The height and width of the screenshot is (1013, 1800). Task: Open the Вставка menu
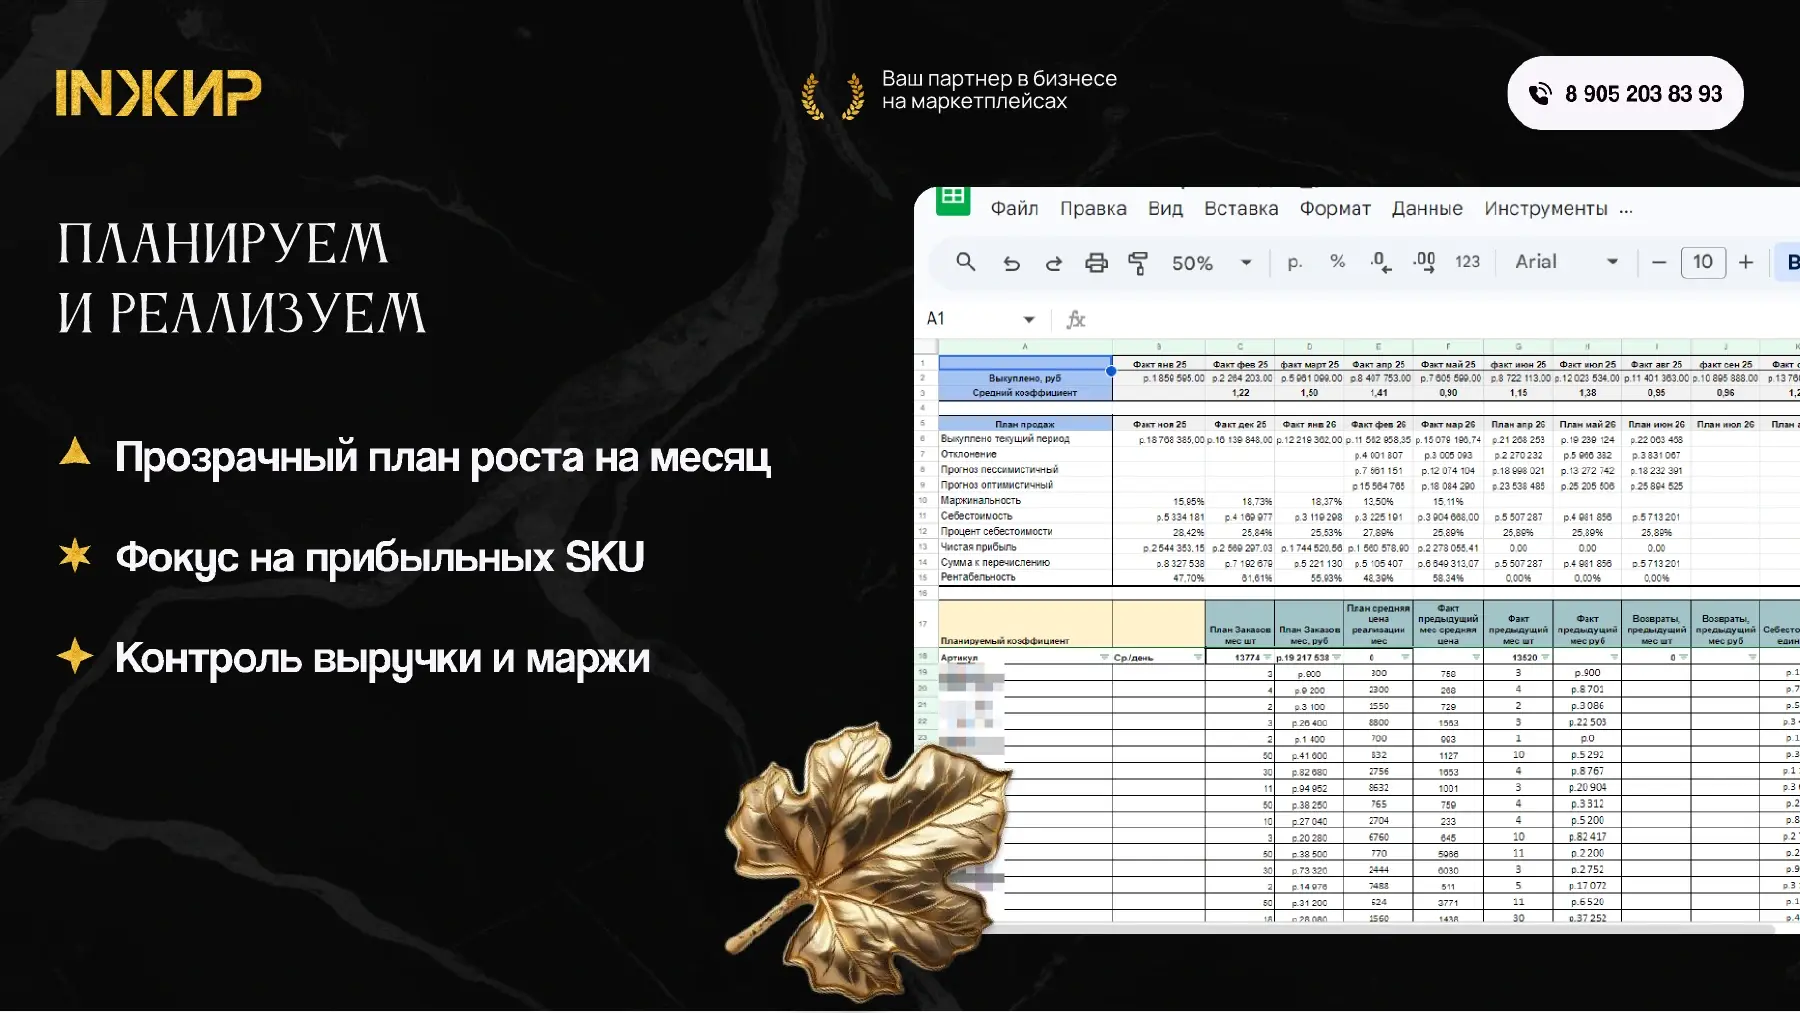1241,208
